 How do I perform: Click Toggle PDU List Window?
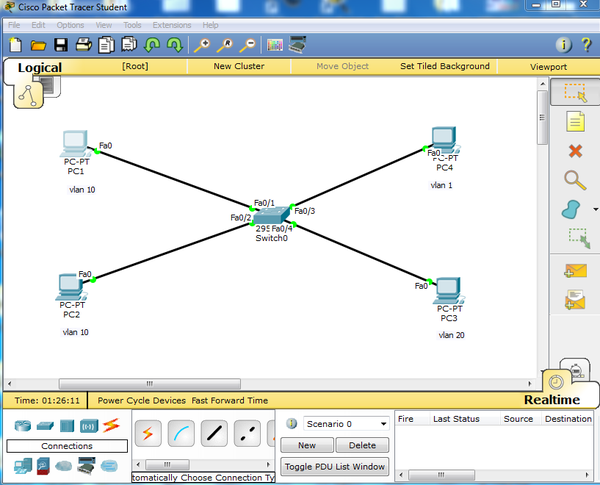click(335, 467)
